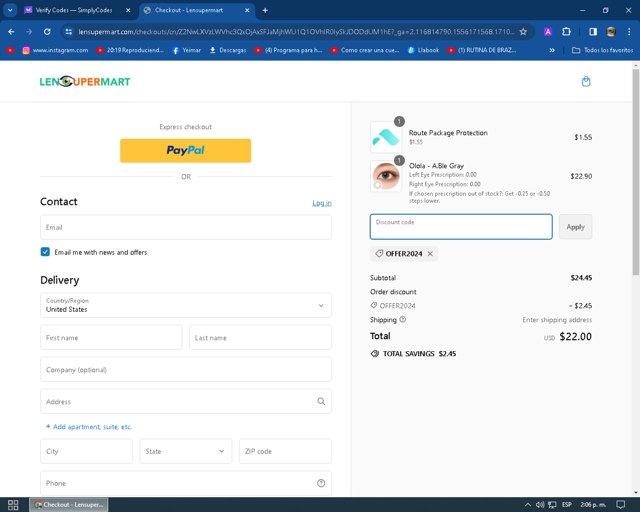Click the Address input field
The width and height of the screenshot is (640, 512).
(186, 401)
